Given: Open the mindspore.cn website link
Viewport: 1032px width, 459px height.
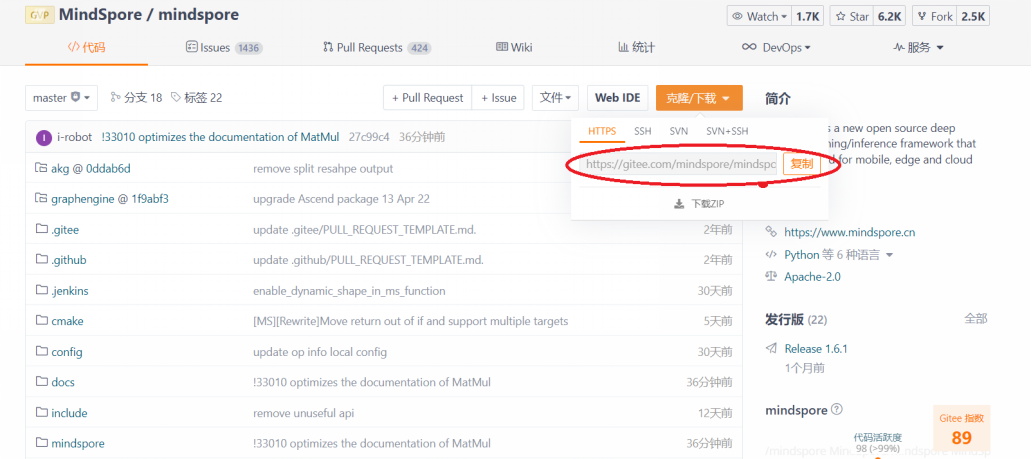Looking at the screenshot, I should (849, 232).
